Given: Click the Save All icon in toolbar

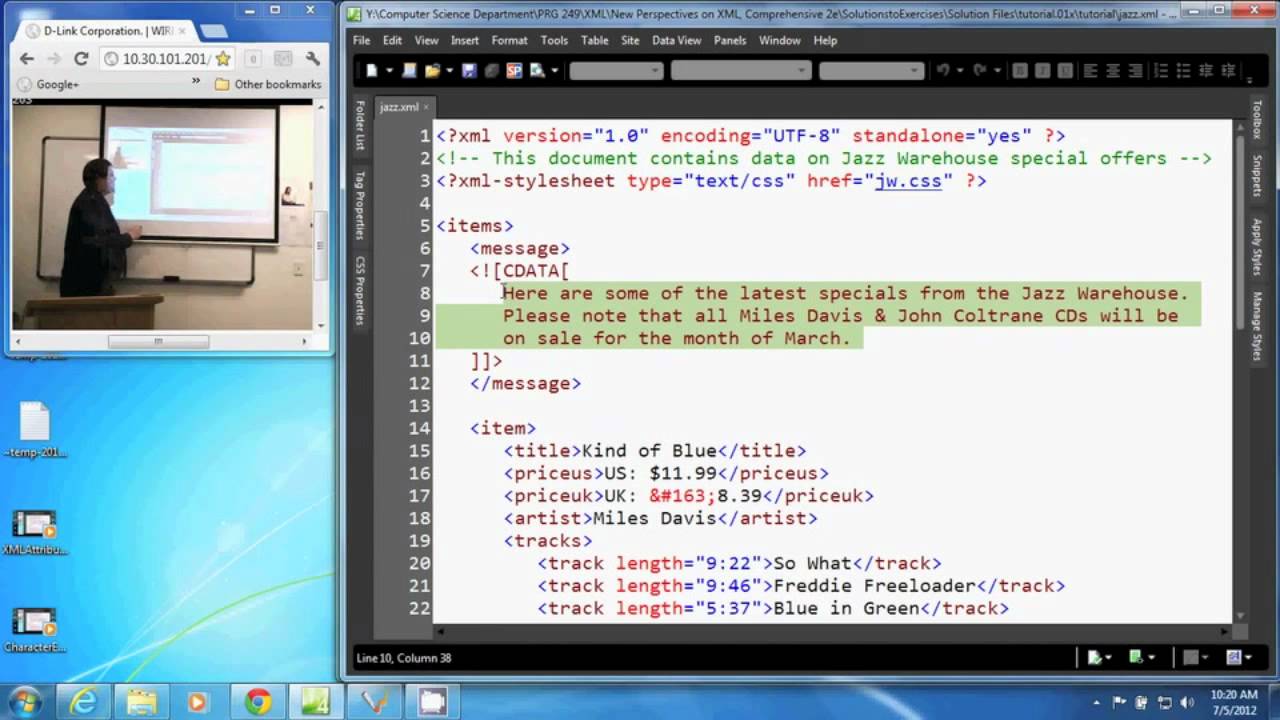Looking at the screenshot, I should (x=492, y=70).
